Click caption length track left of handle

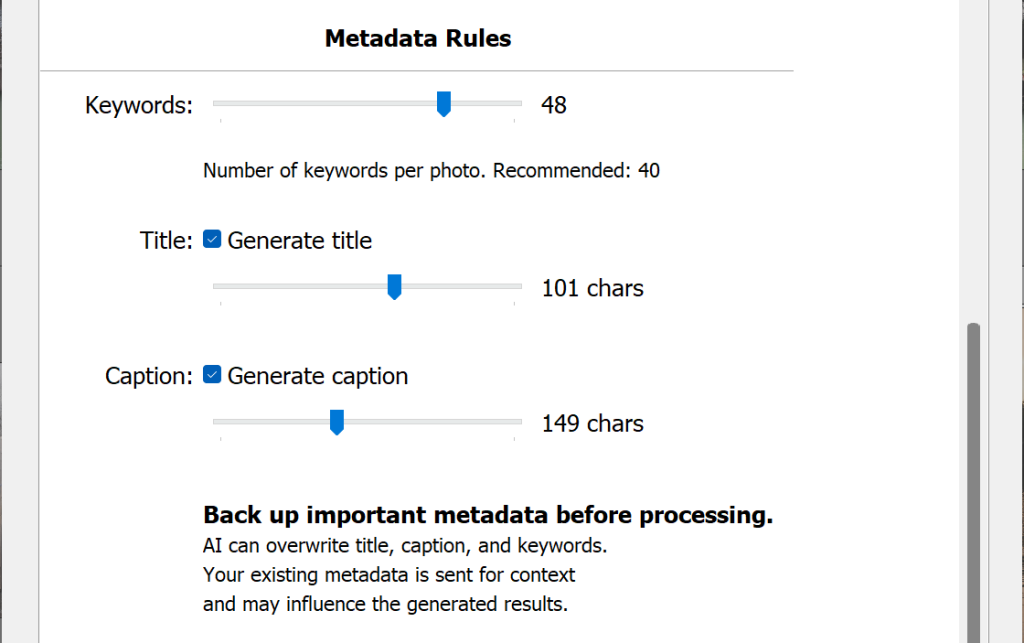[270, 422]
